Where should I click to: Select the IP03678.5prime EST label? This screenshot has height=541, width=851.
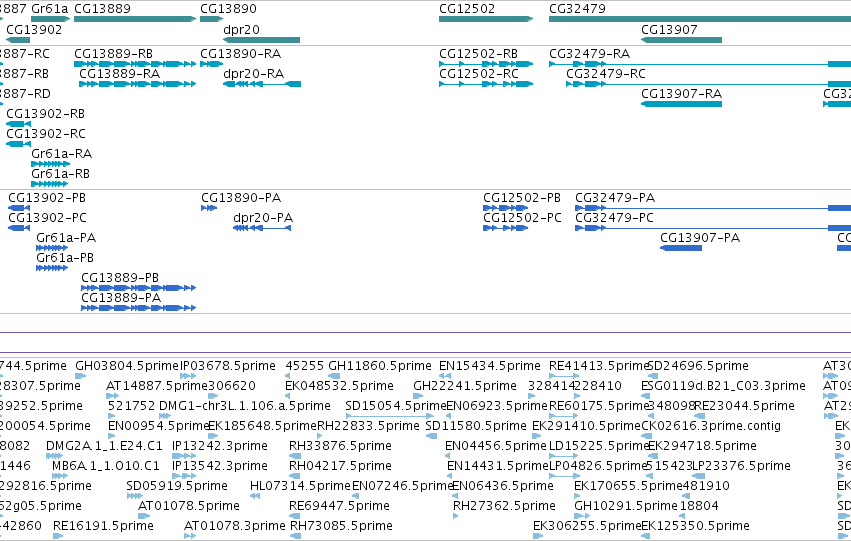click(227, 366)
